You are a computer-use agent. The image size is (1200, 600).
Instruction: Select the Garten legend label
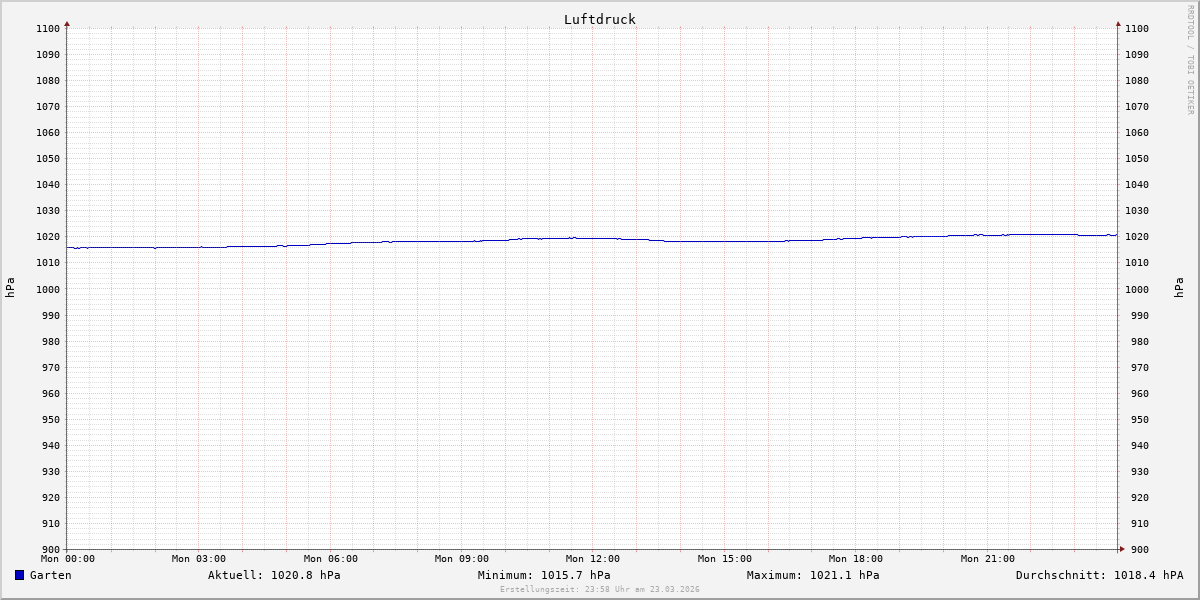pos(50,575)
